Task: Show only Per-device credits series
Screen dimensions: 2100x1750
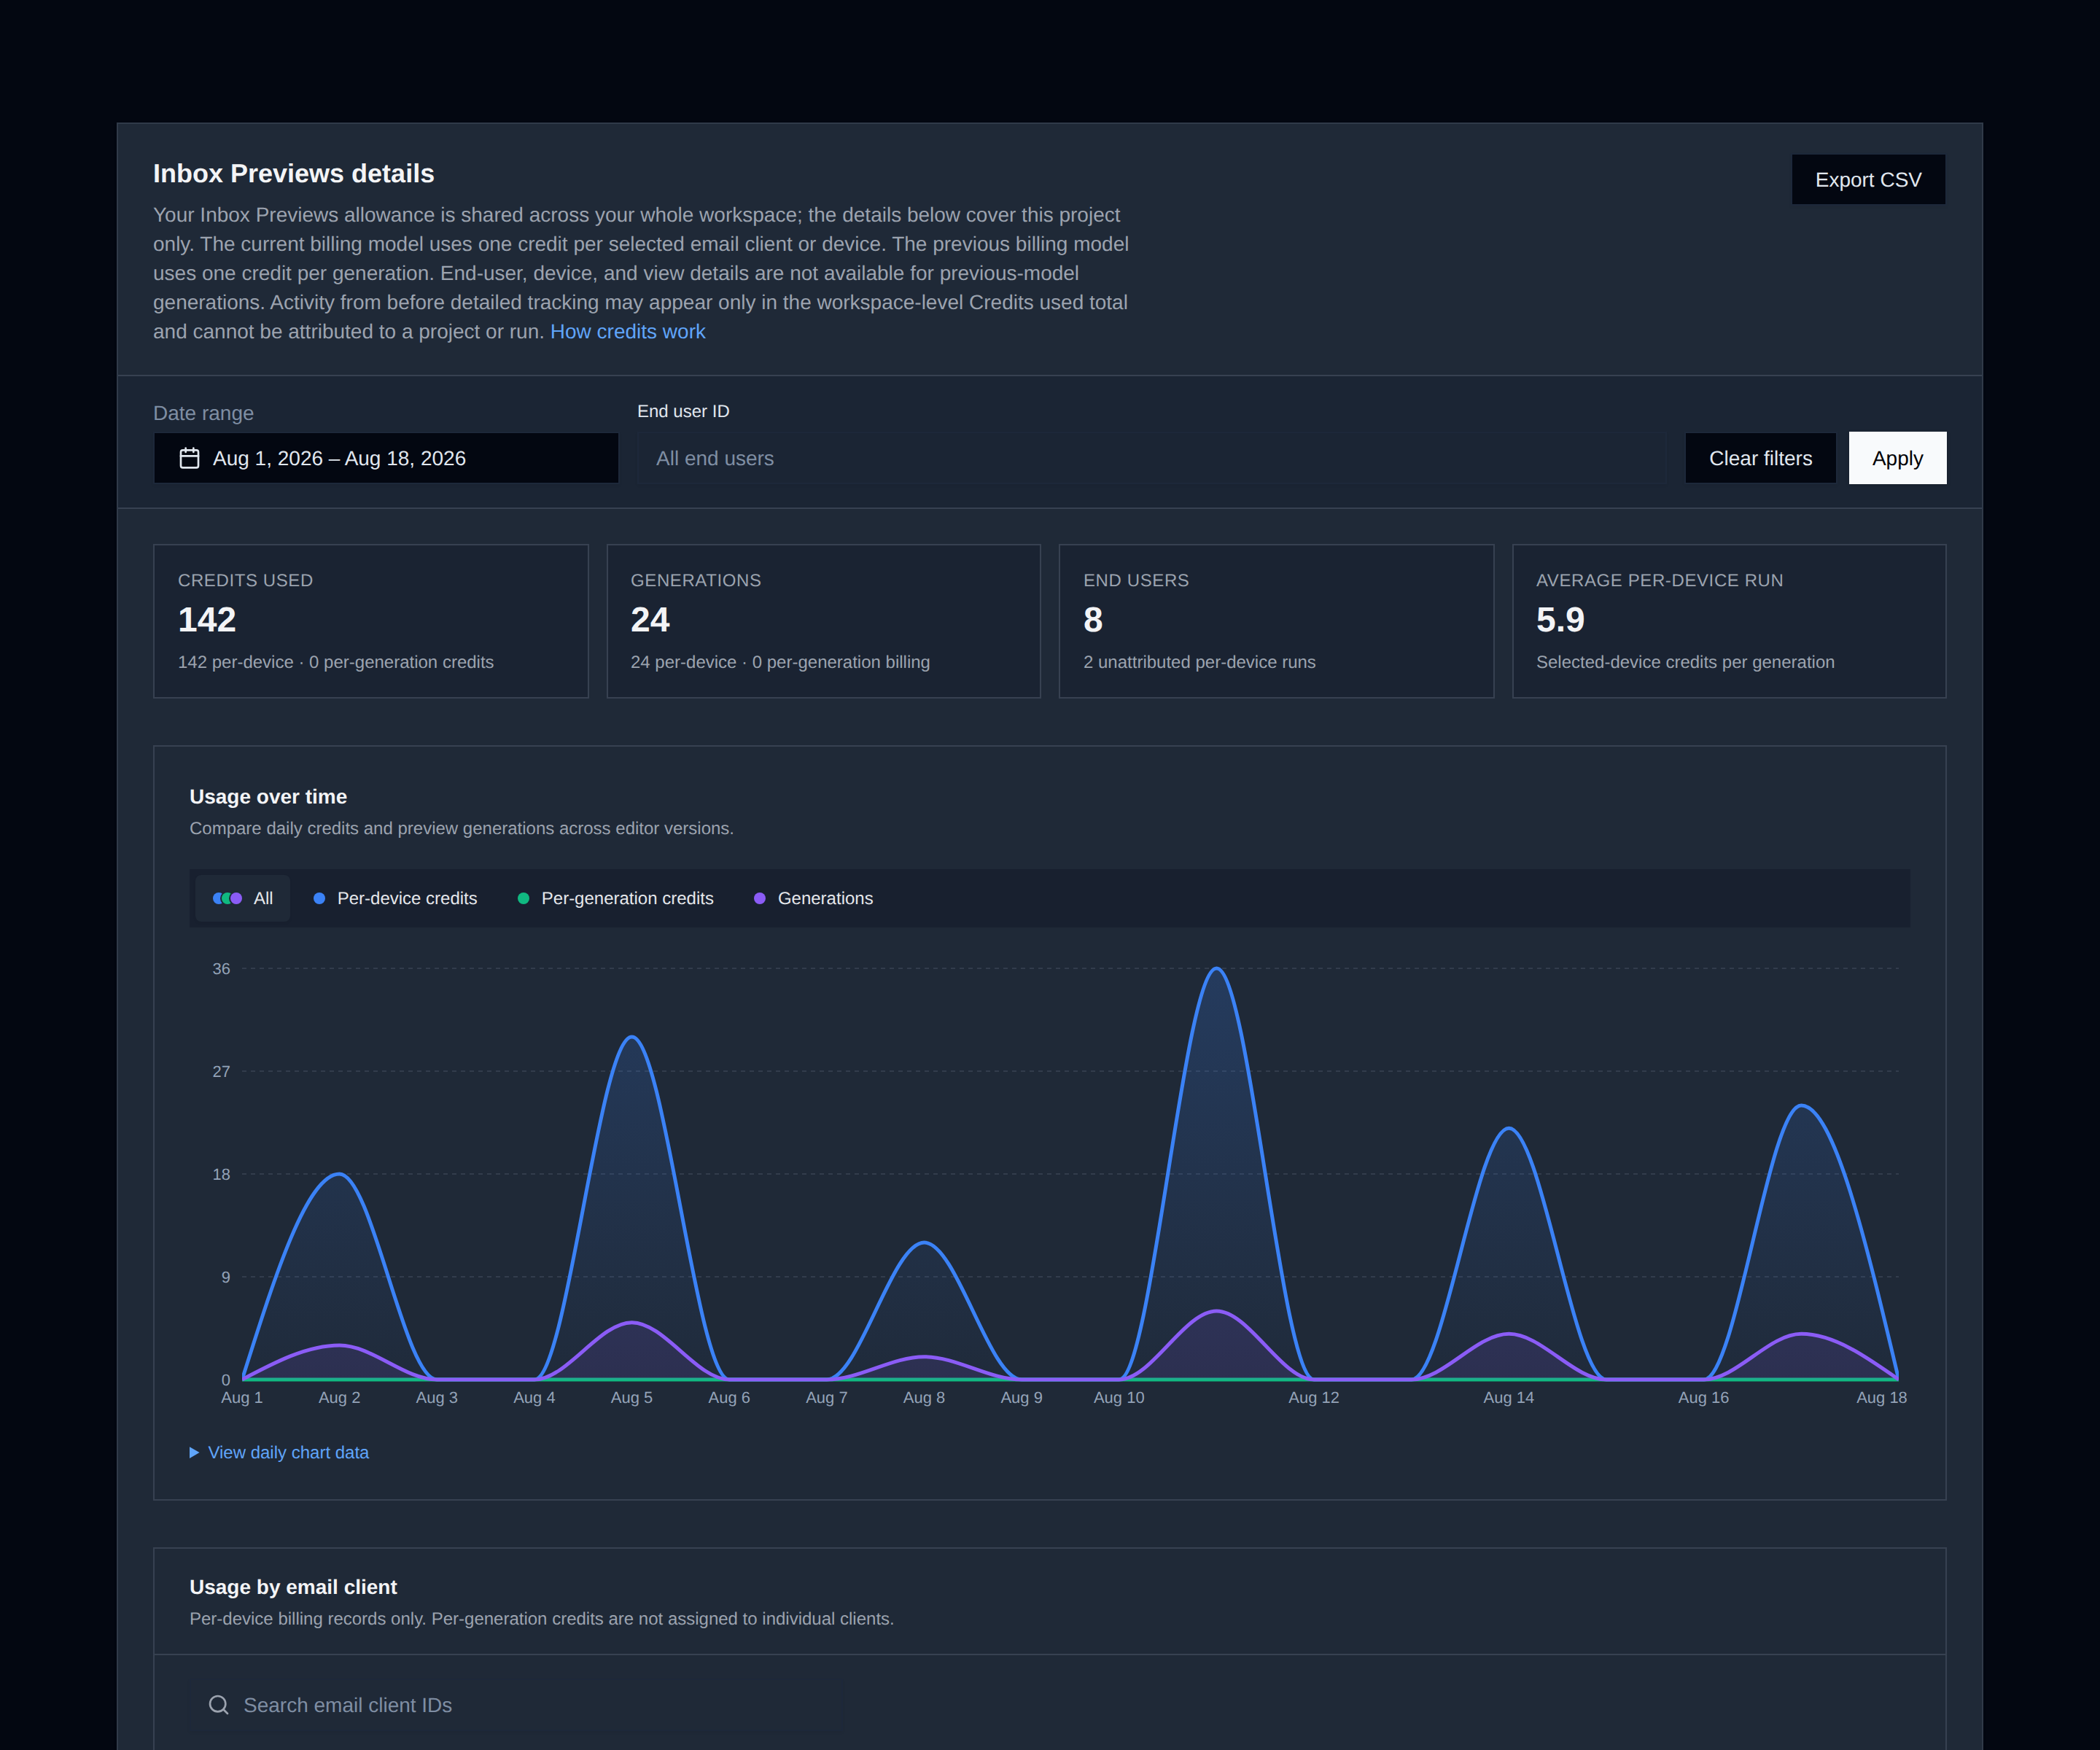Action: click(x=395, y=898)
